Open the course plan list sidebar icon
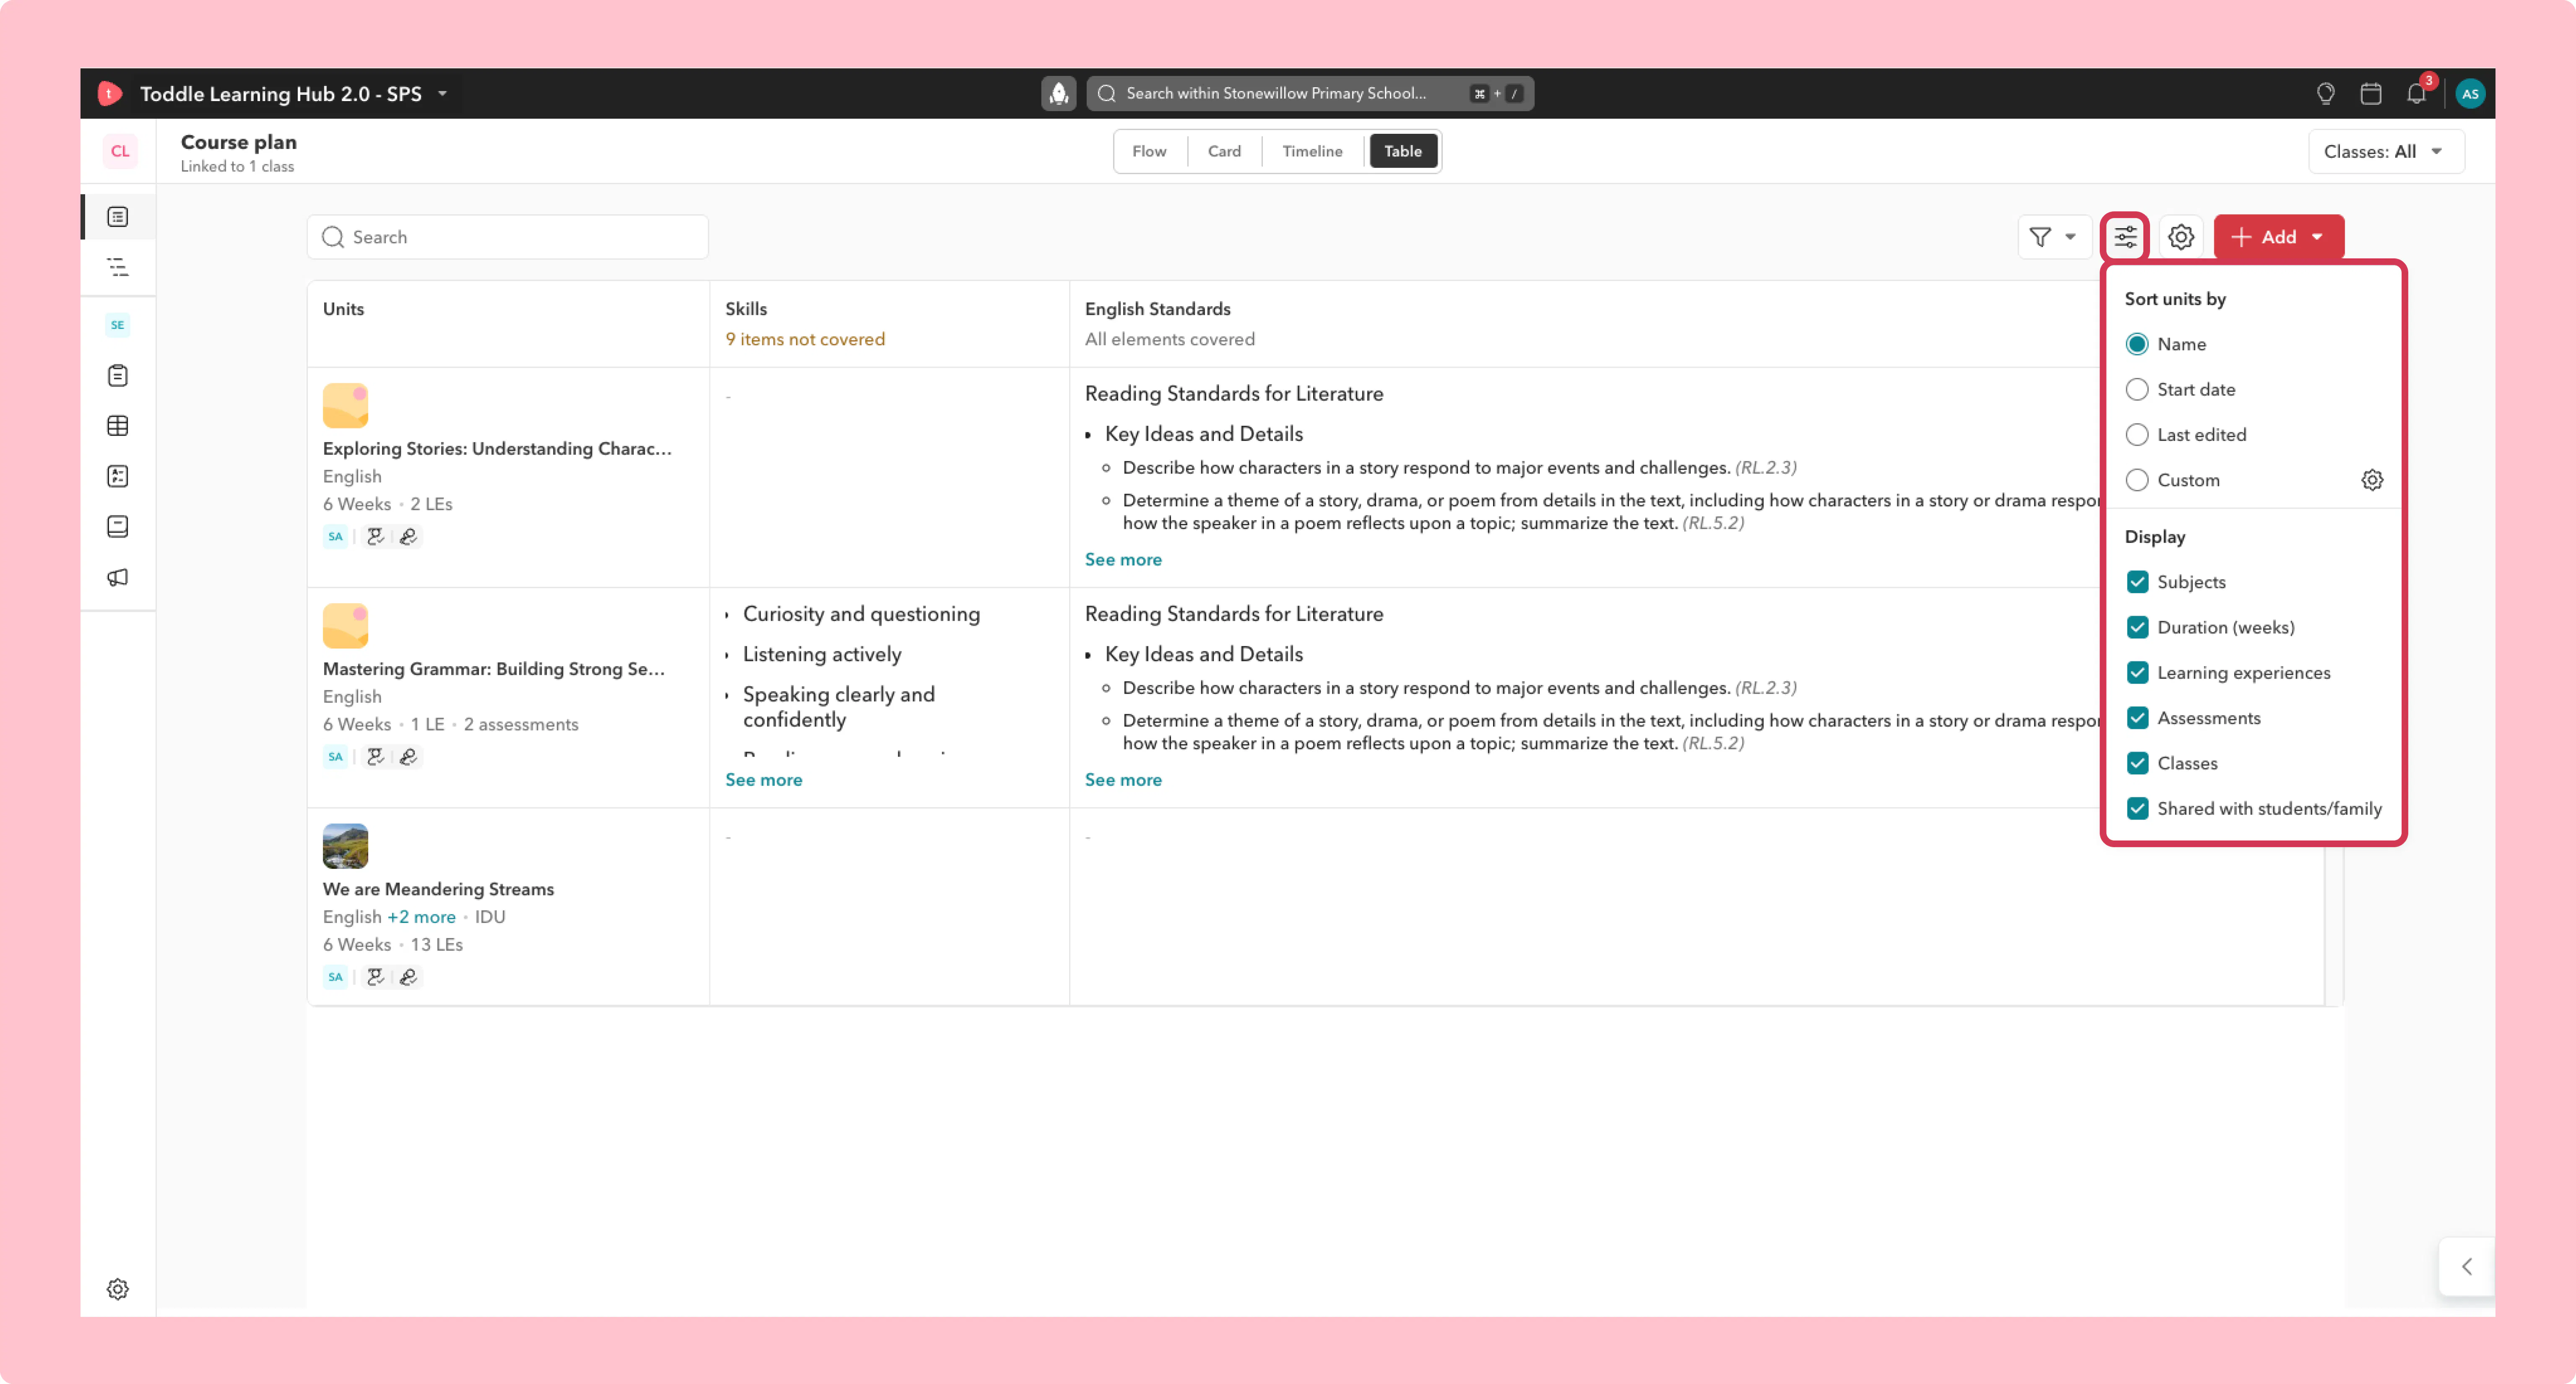 [118, 217]
